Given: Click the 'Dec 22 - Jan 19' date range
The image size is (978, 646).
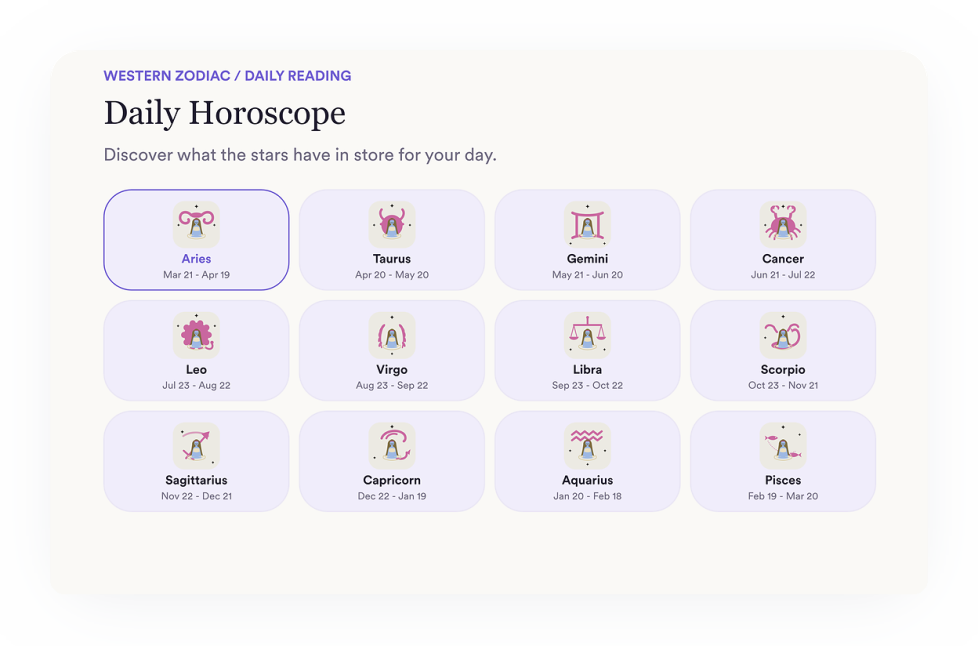Looking at the screenshot, I should (392, 496).
